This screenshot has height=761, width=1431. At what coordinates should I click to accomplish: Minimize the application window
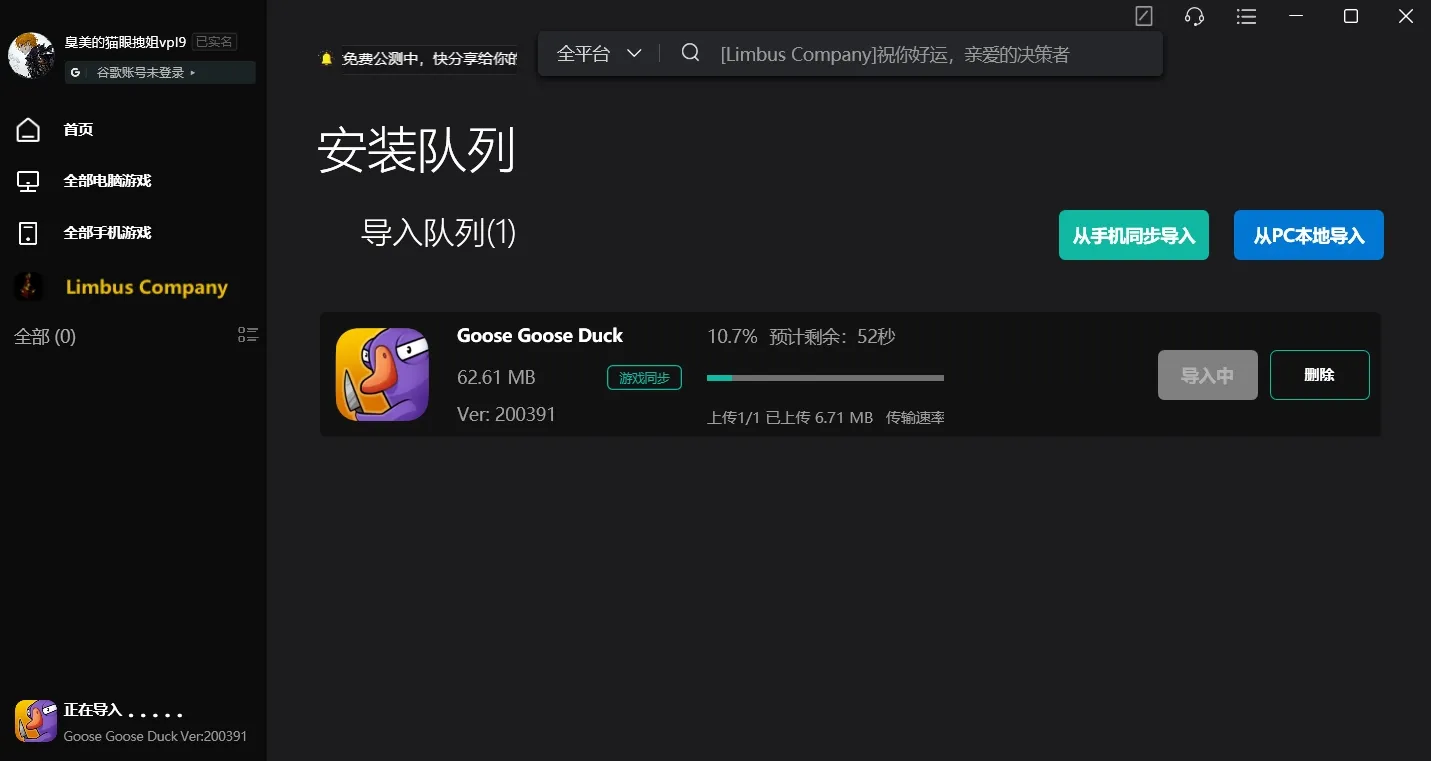[1297, 16]
